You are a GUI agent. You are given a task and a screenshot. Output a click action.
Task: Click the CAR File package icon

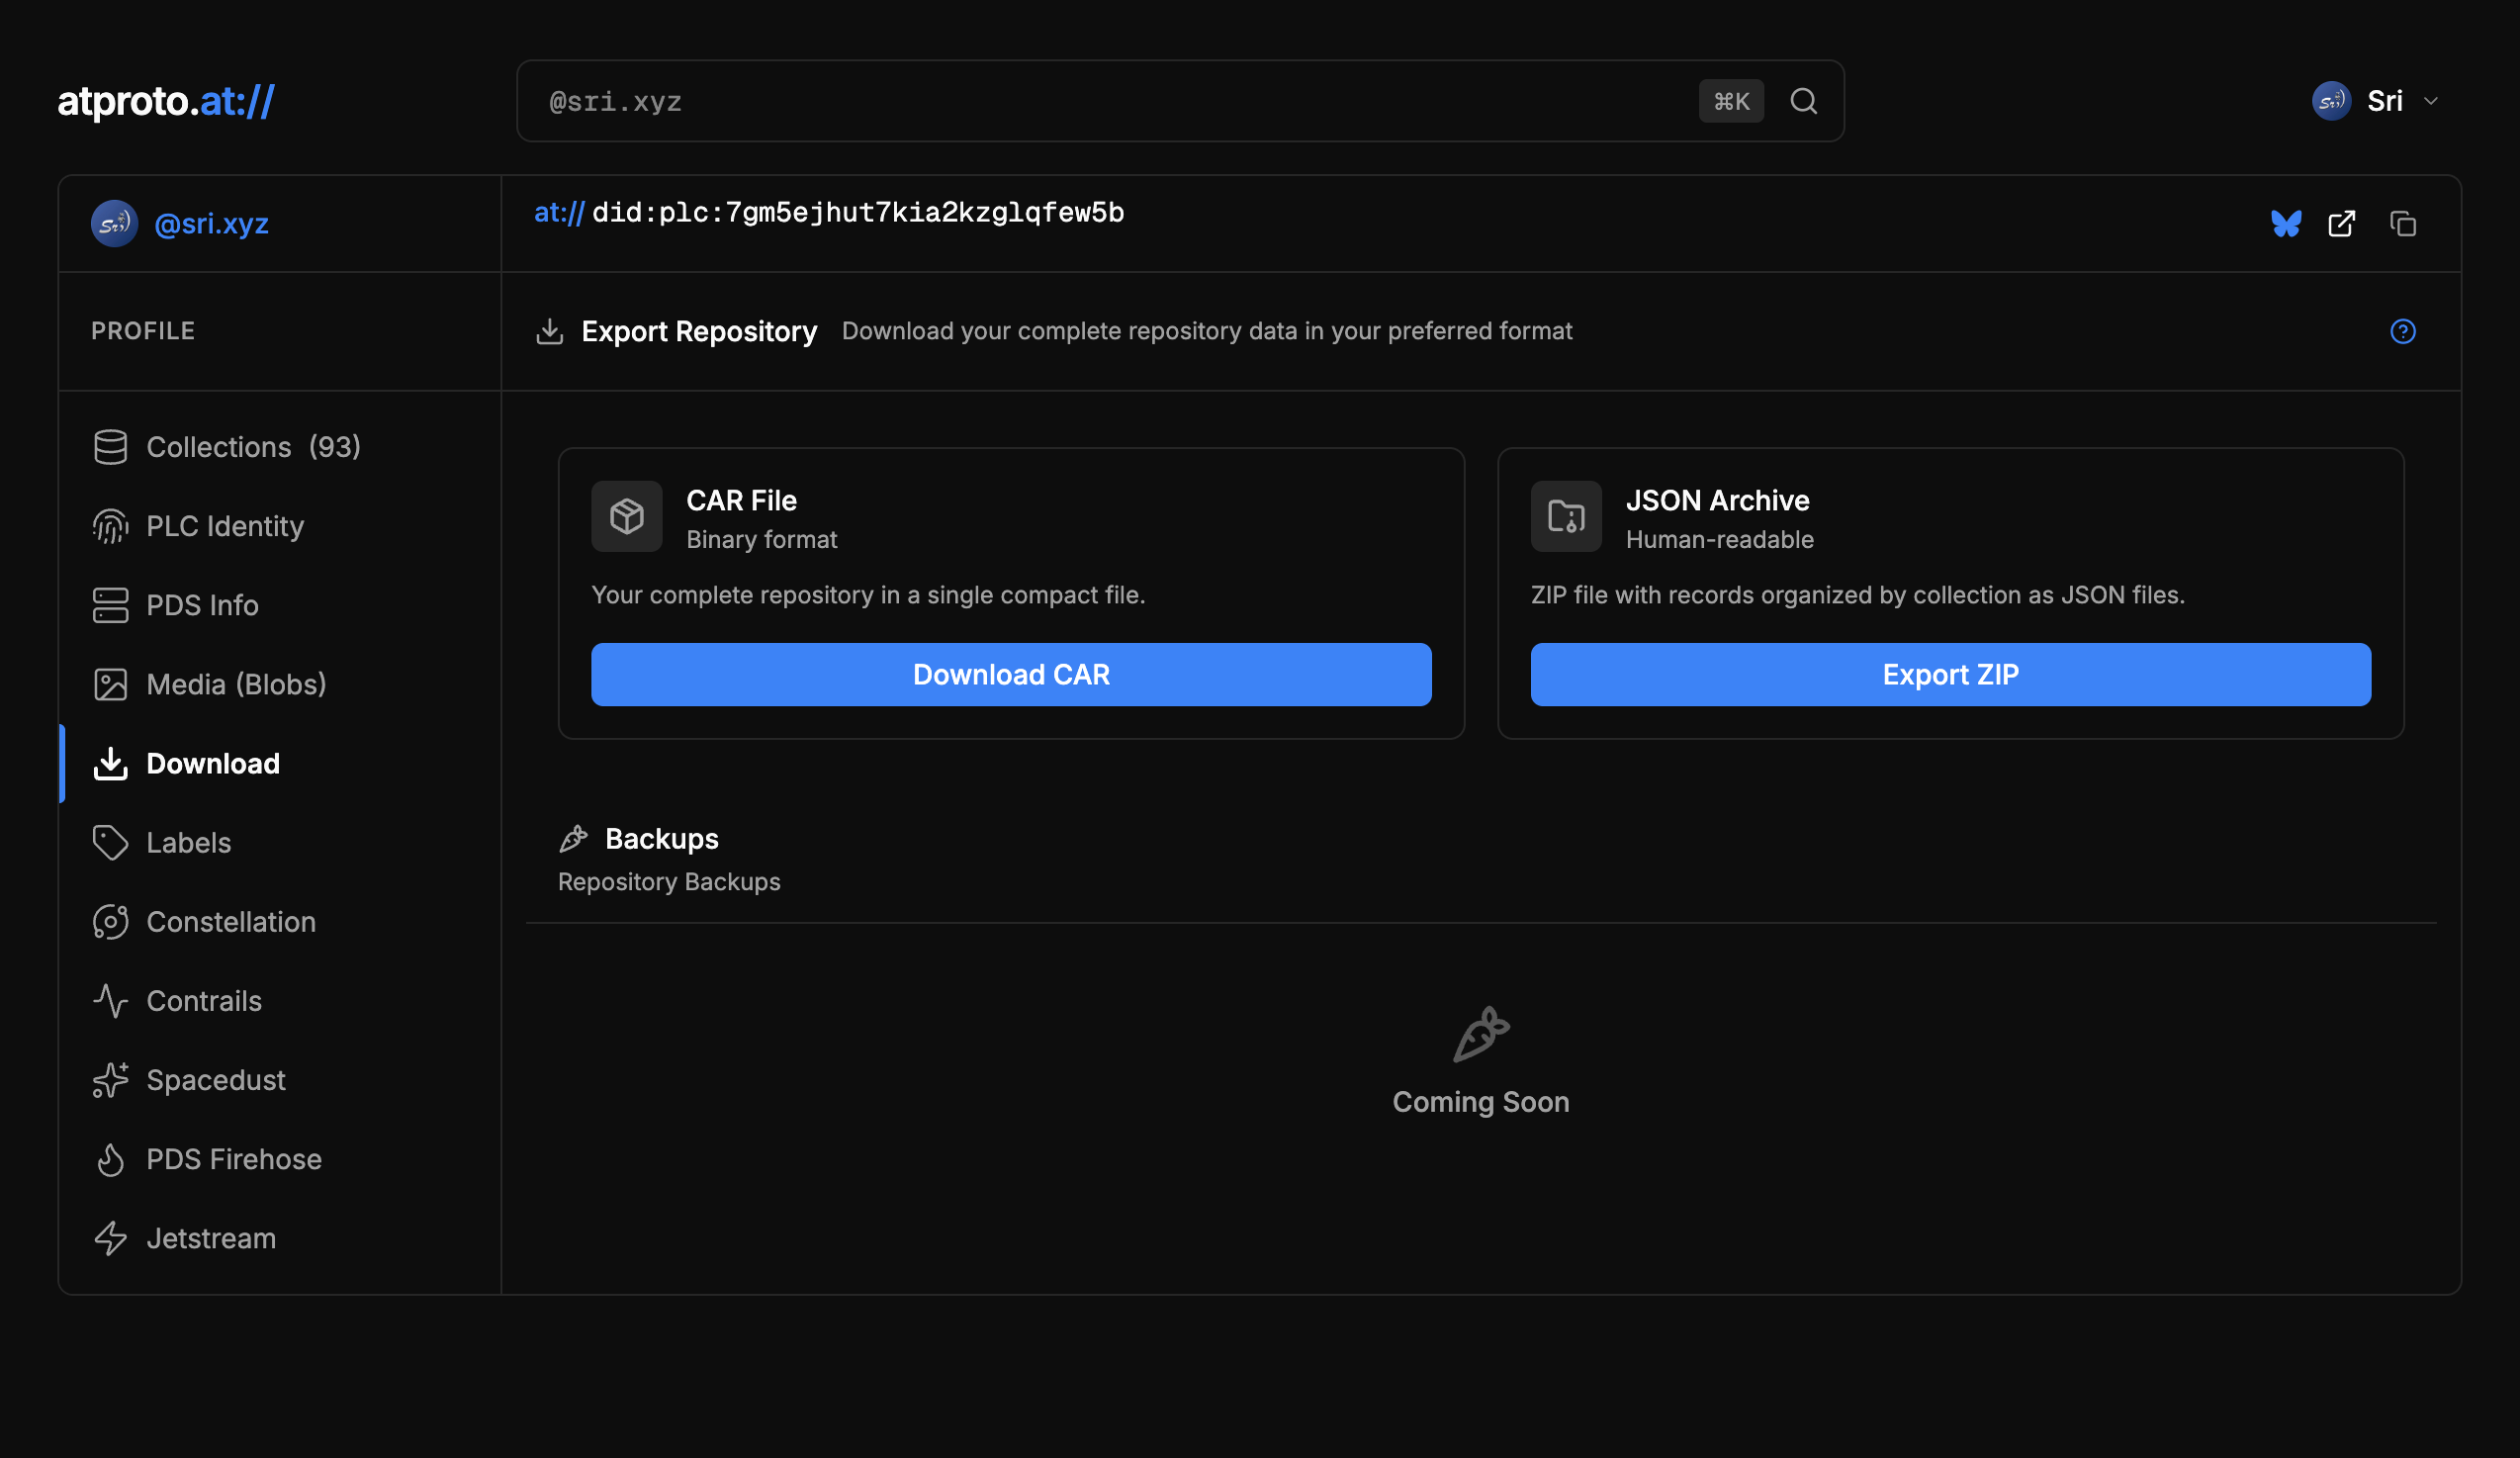point(626,516)
